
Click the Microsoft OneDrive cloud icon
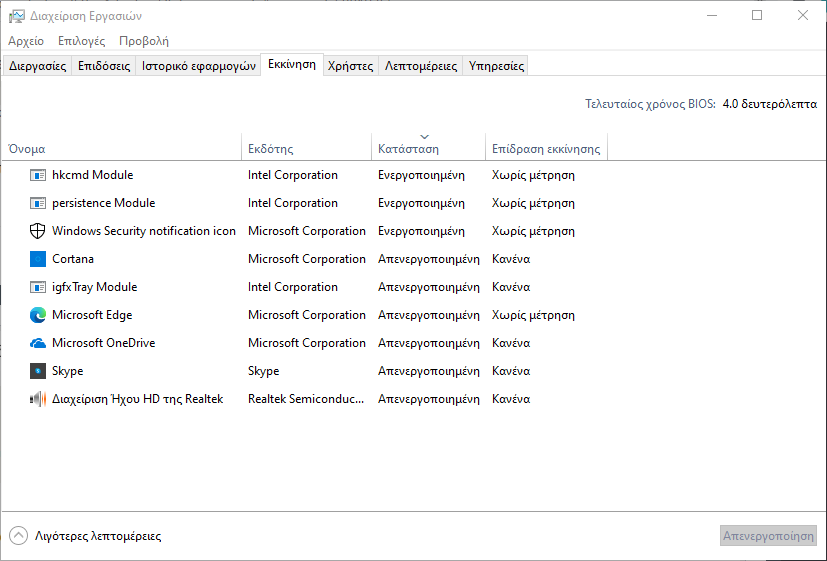[38, 343]
